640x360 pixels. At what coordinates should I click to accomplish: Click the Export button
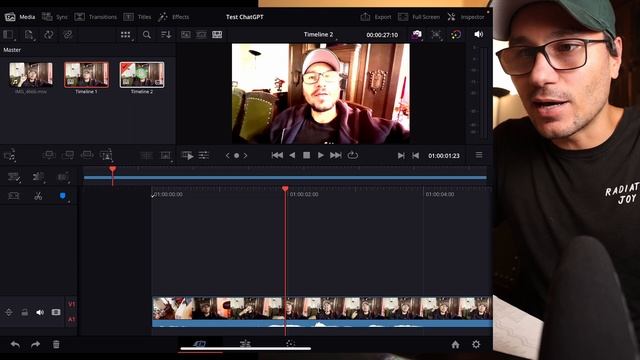tap(376, 17)
